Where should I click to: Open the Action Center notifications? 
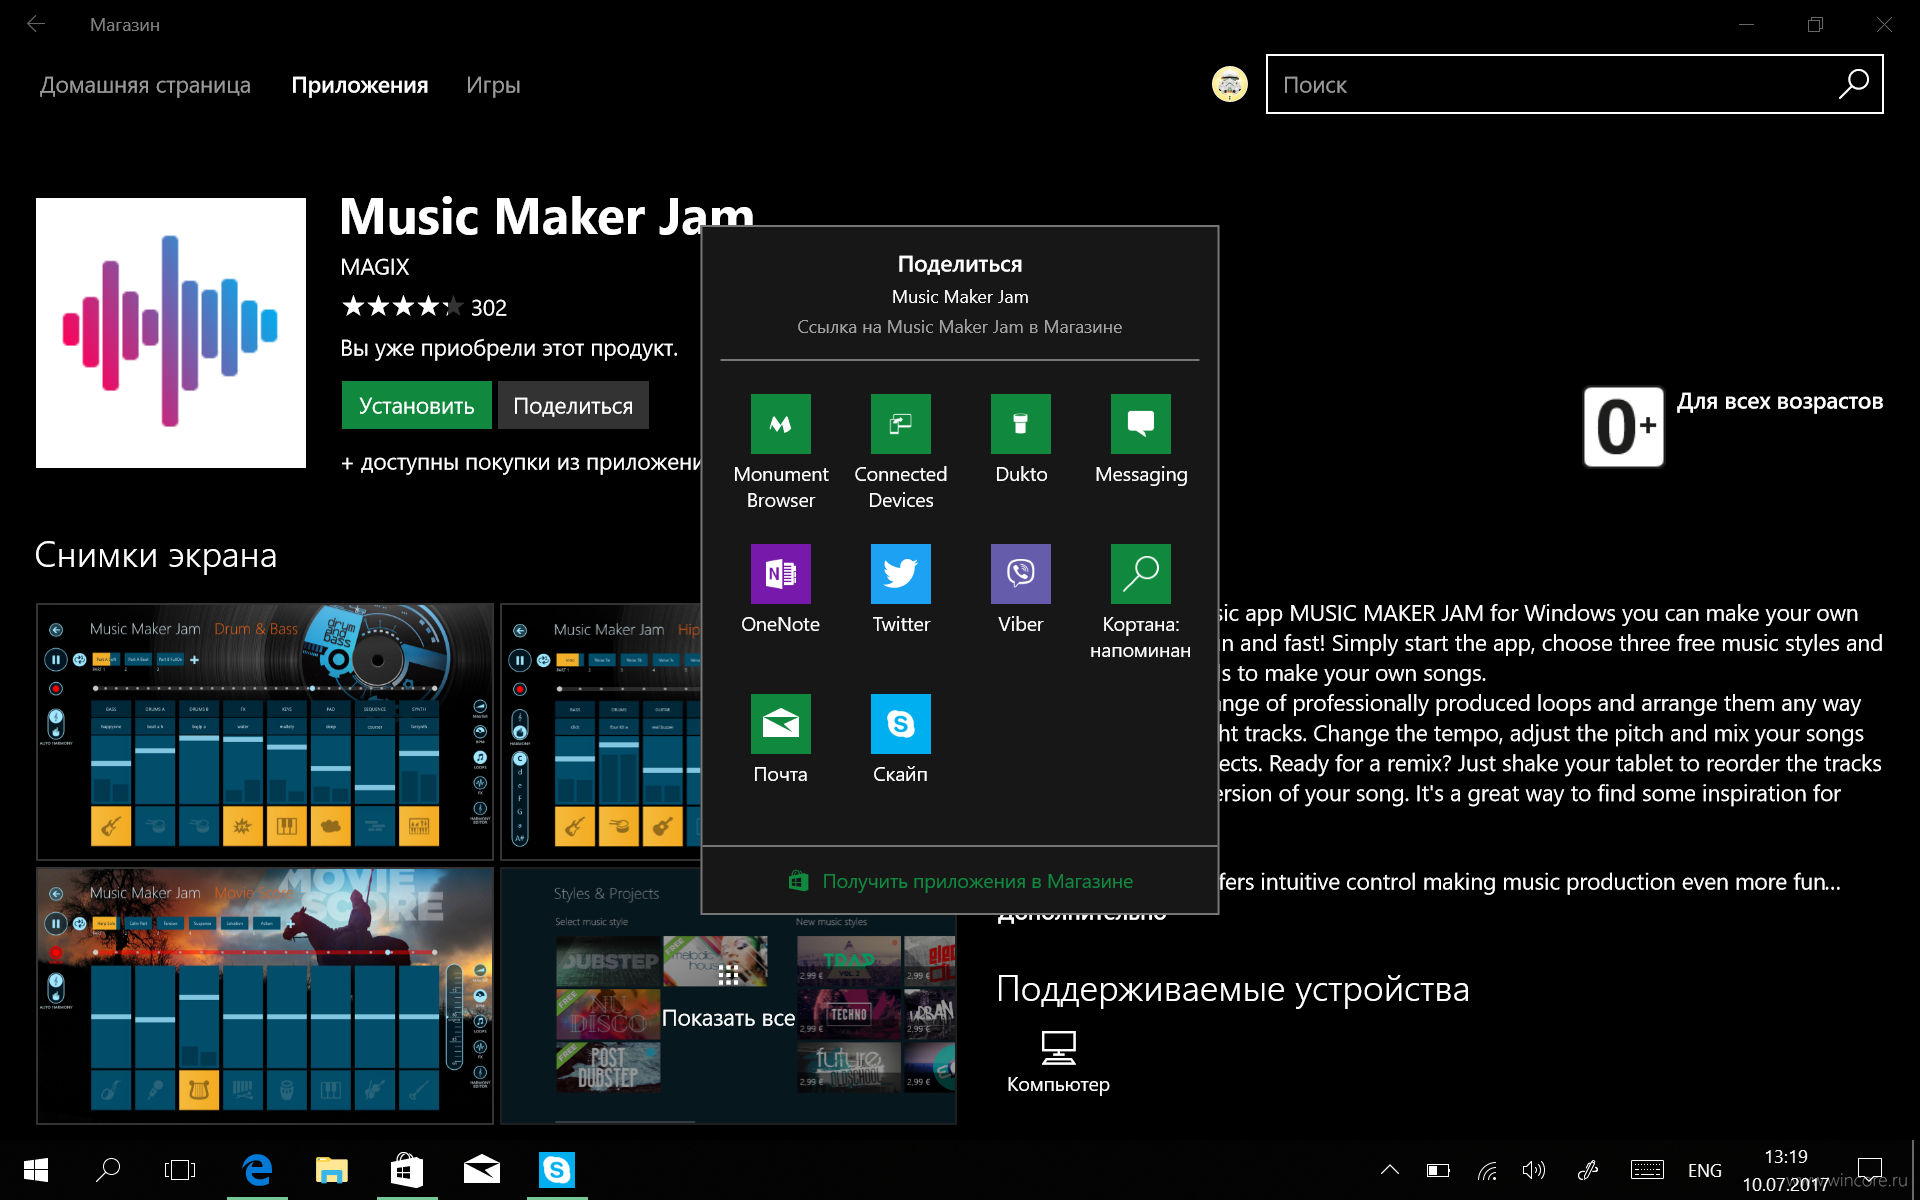[1870, 1170]
